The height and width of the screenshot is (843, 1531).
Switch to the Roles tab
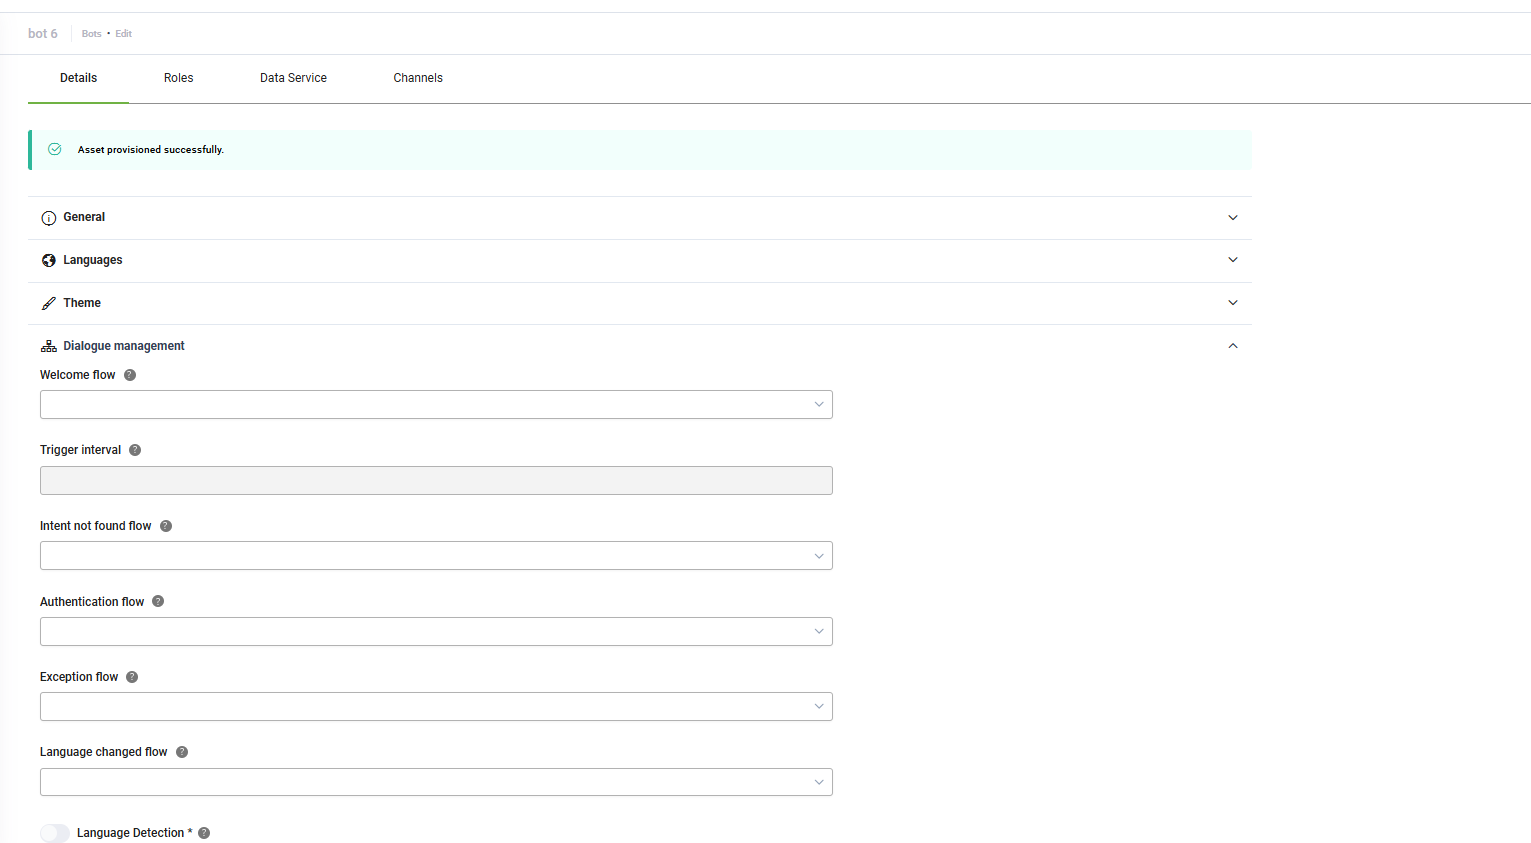(179, 78)
